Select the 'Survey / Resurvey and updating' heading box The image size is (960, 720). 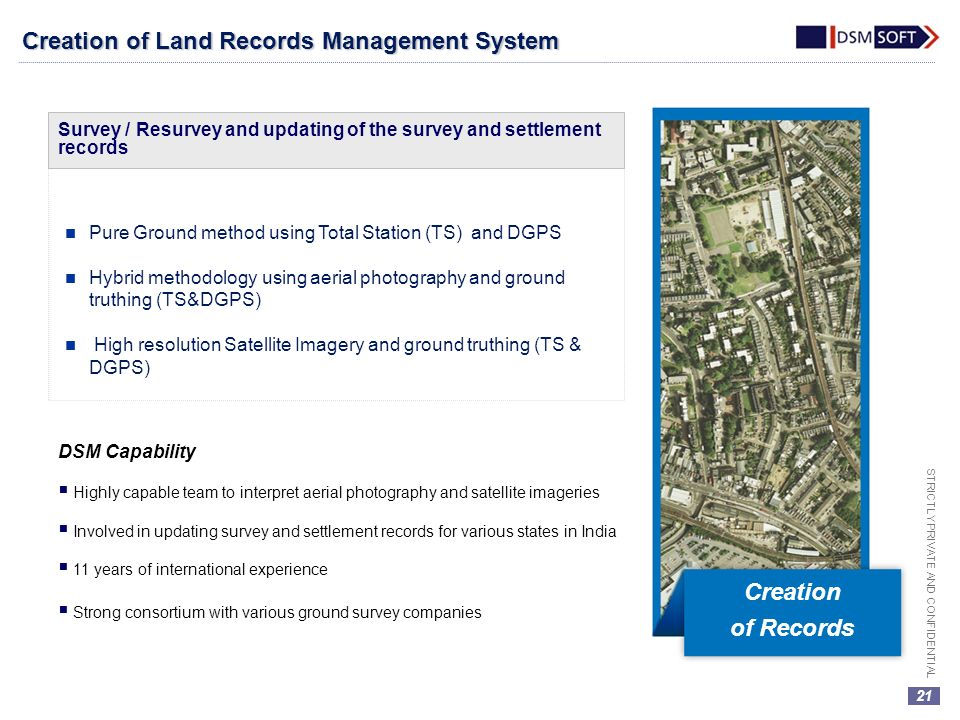pyautogui.click(x=336, y=140)
